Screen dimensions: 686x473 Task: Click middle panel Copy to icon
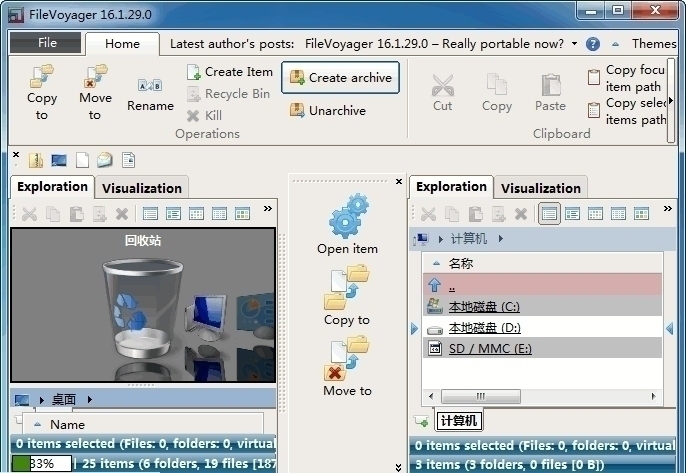tap(346, 287)
